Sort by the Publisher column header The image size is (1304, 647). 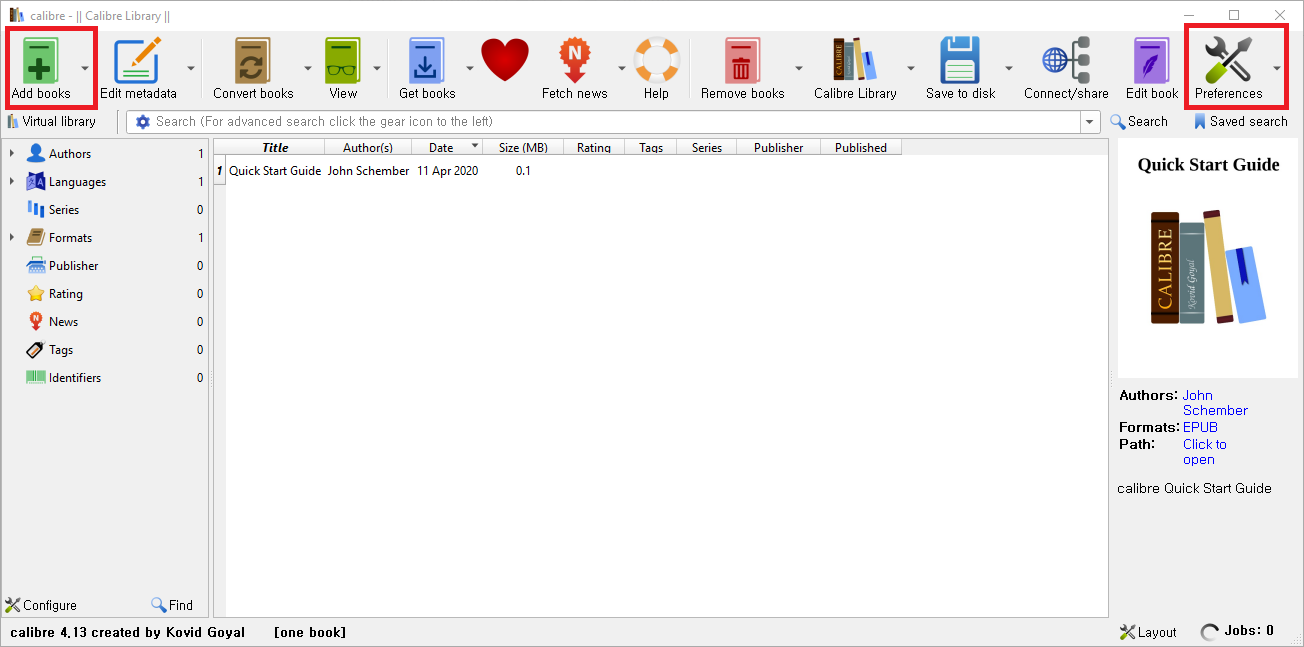pyautogui.click(x=779, y=147)
